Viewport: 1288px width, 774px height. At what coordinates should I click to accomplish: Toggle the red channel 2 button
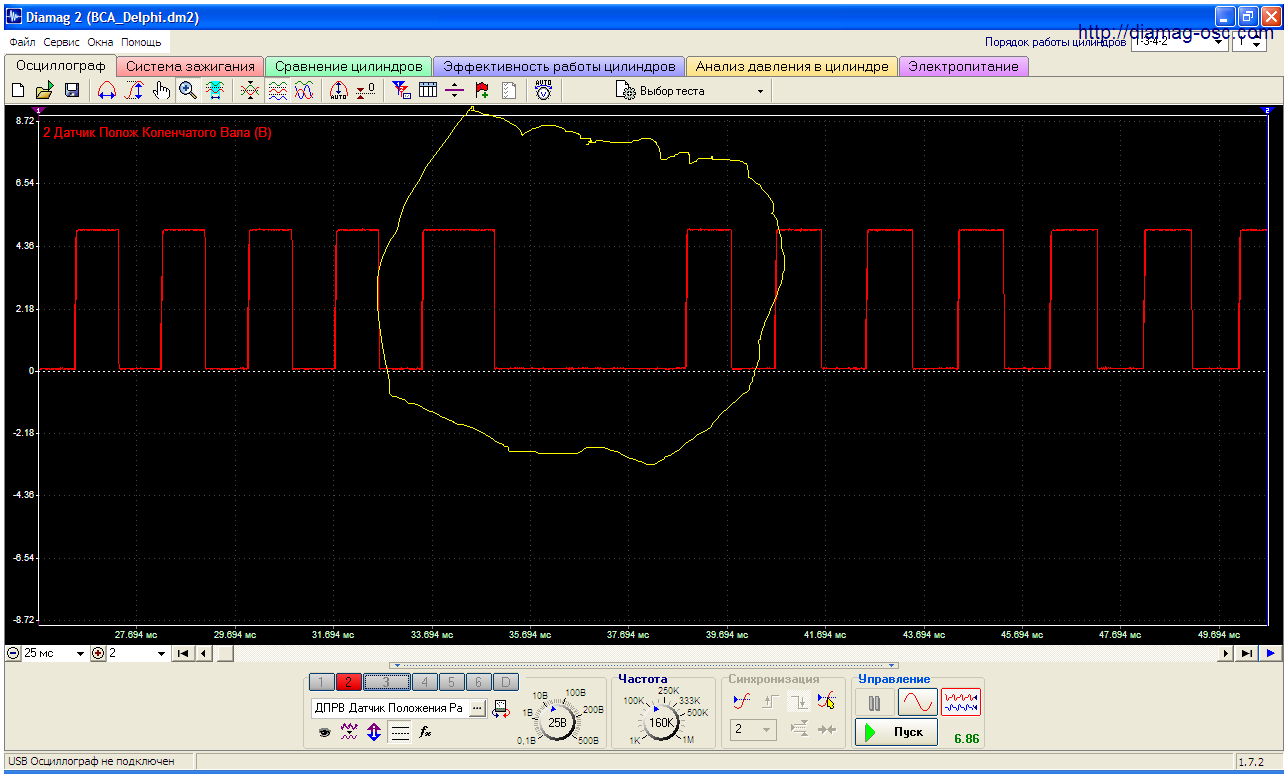pyautogui.click(x=348, y=682)
